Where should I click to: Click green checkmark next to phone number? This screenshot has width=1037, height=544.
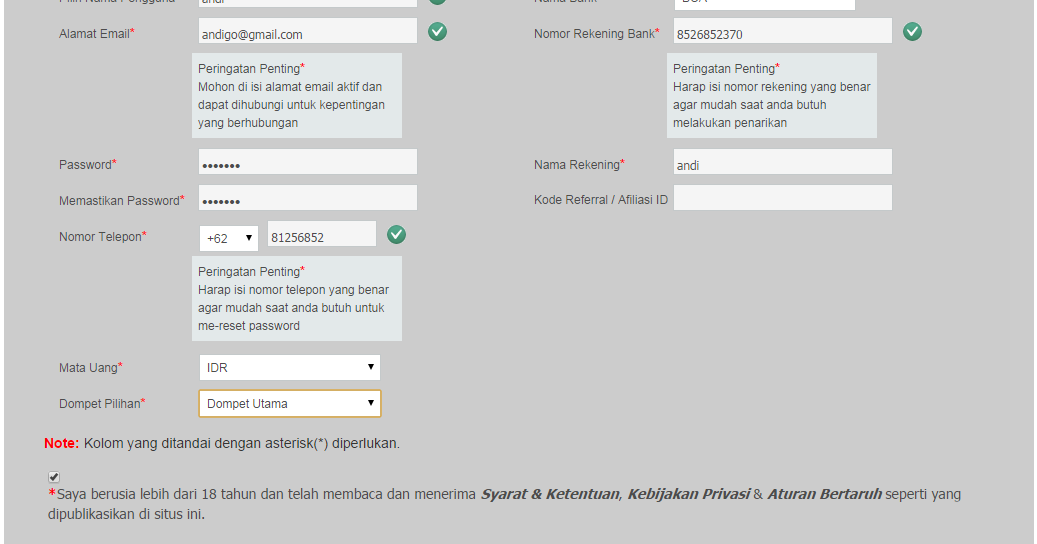[x=396, y=234]
